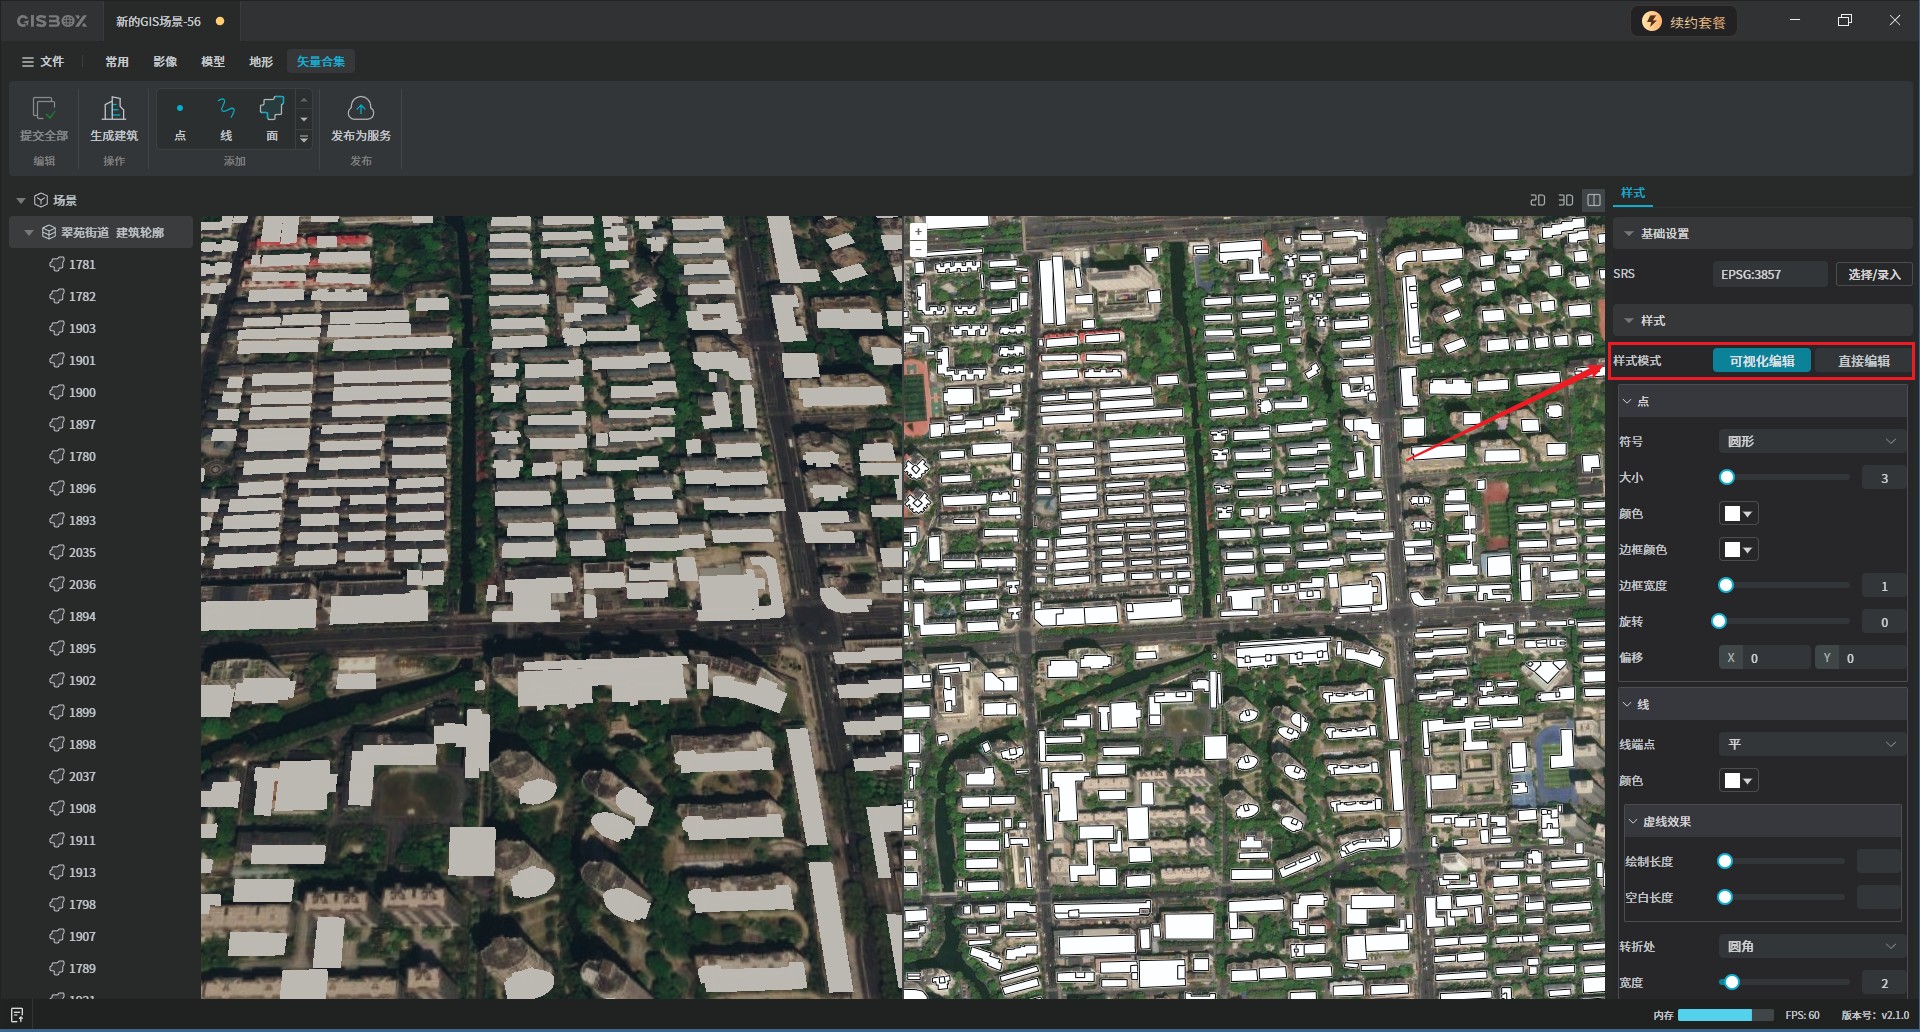Open the point fill color (颜色) swatch
Viewport: 1920px width, 1032px height.
pos(1737,514)
